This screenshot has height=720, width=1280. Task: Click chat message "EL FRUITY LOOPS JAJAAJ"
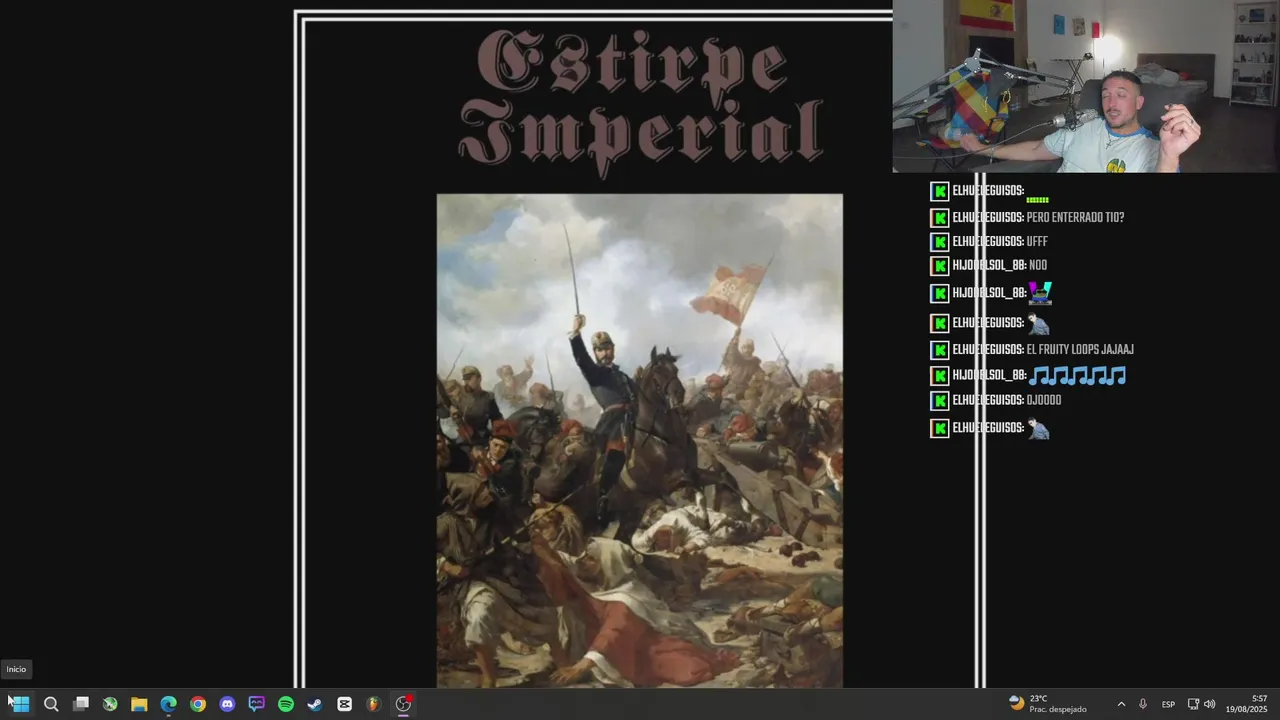[x=1080, y=349]
